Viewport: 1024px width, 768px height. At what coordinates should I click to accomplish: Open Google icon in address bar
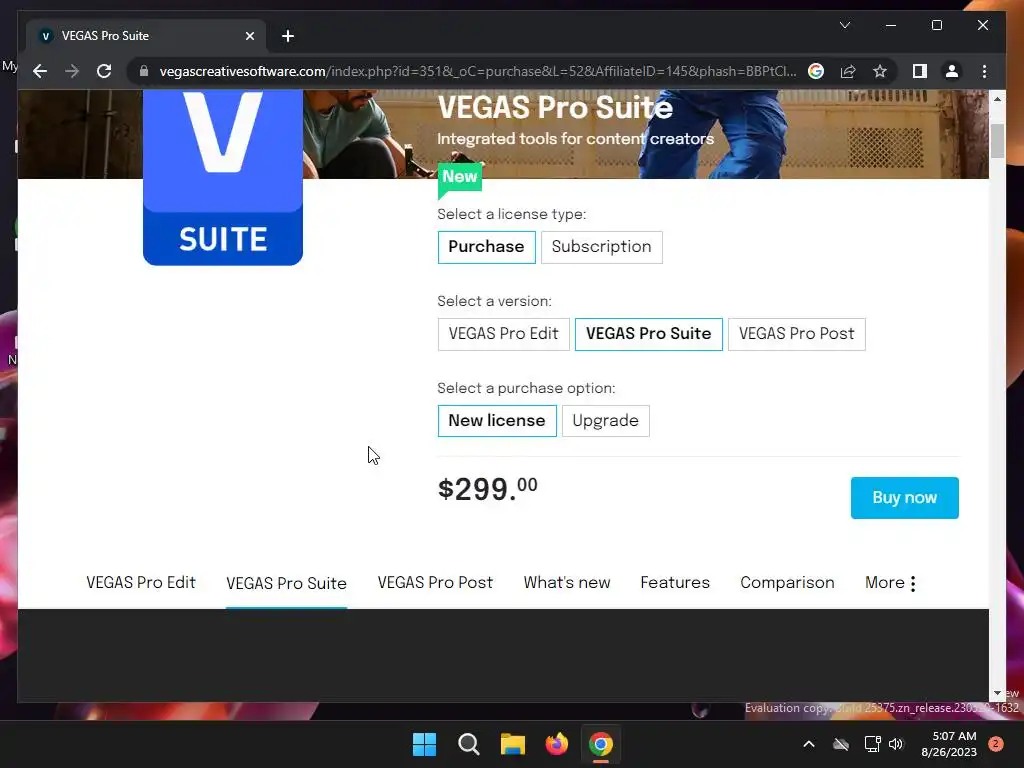click(816, 71)
